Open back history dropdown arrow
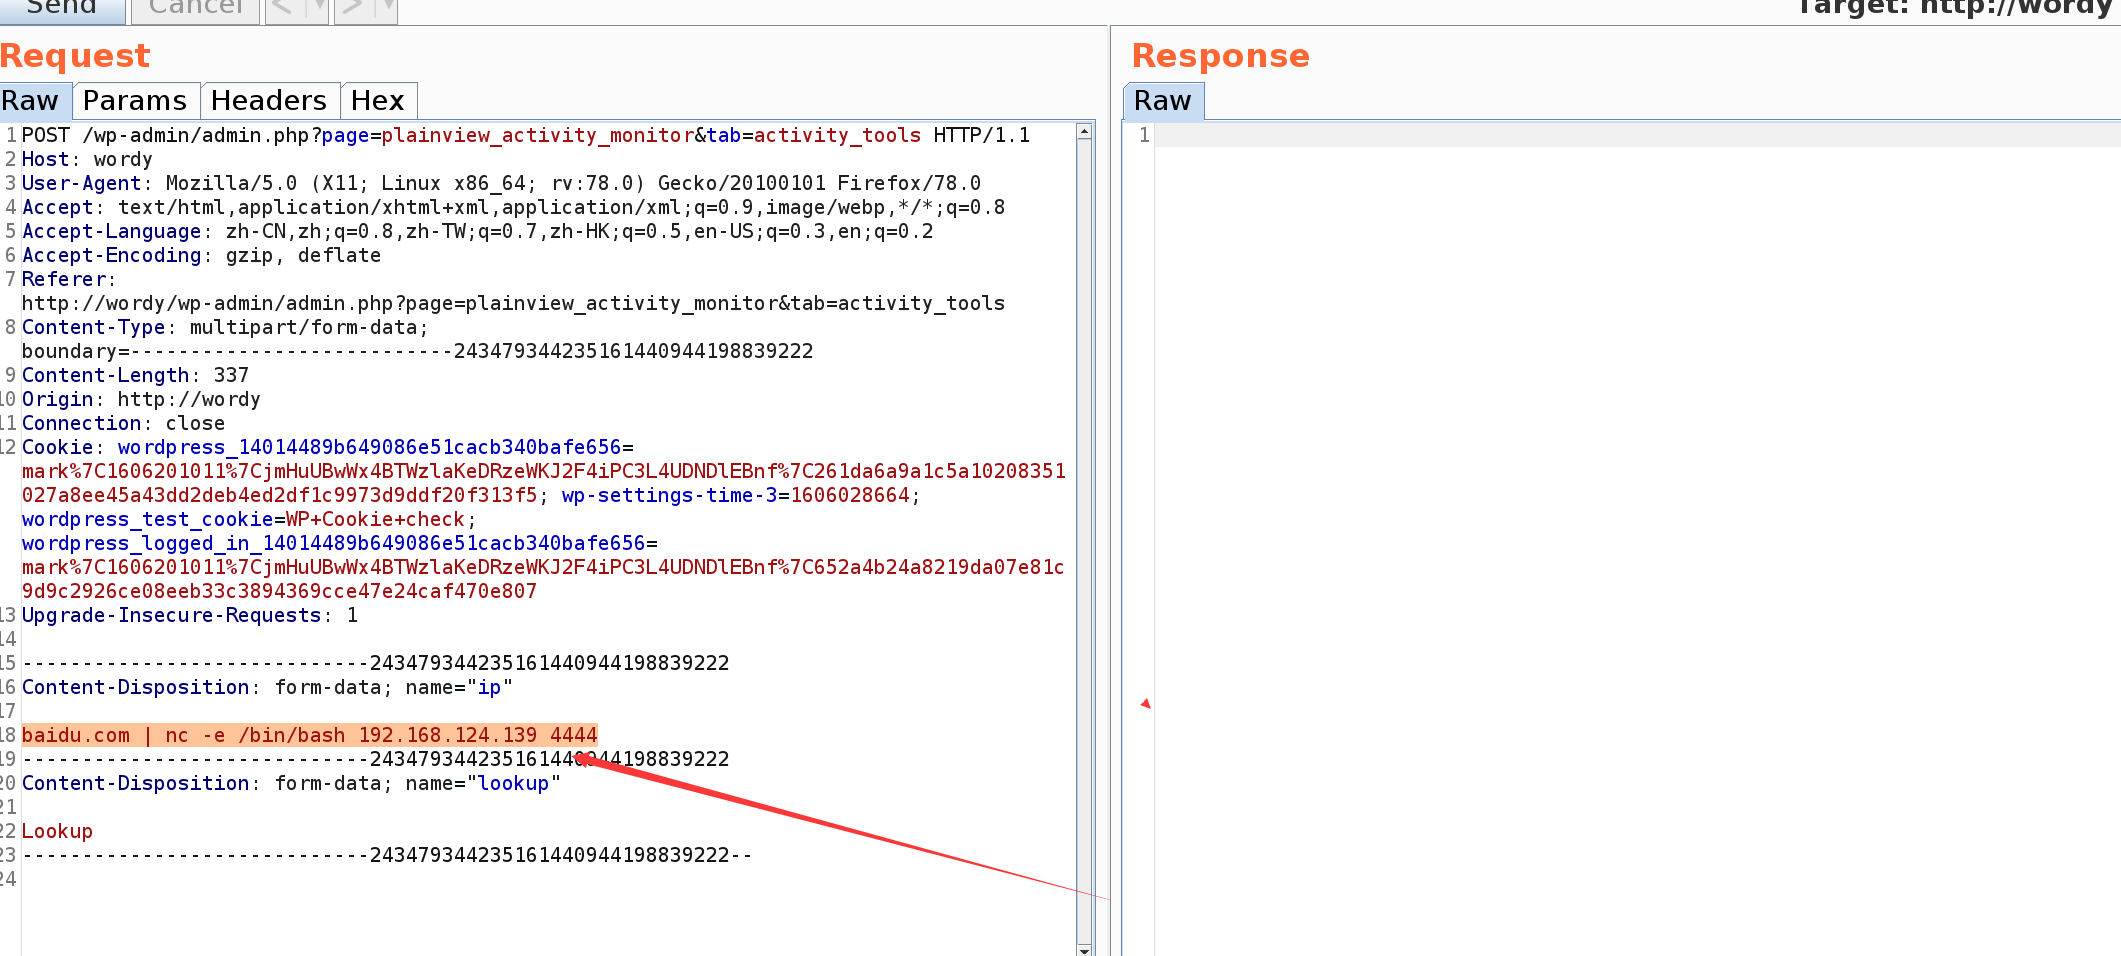Image resolution: width=2121 pixels, height=956 pixels. click(317, 8)
